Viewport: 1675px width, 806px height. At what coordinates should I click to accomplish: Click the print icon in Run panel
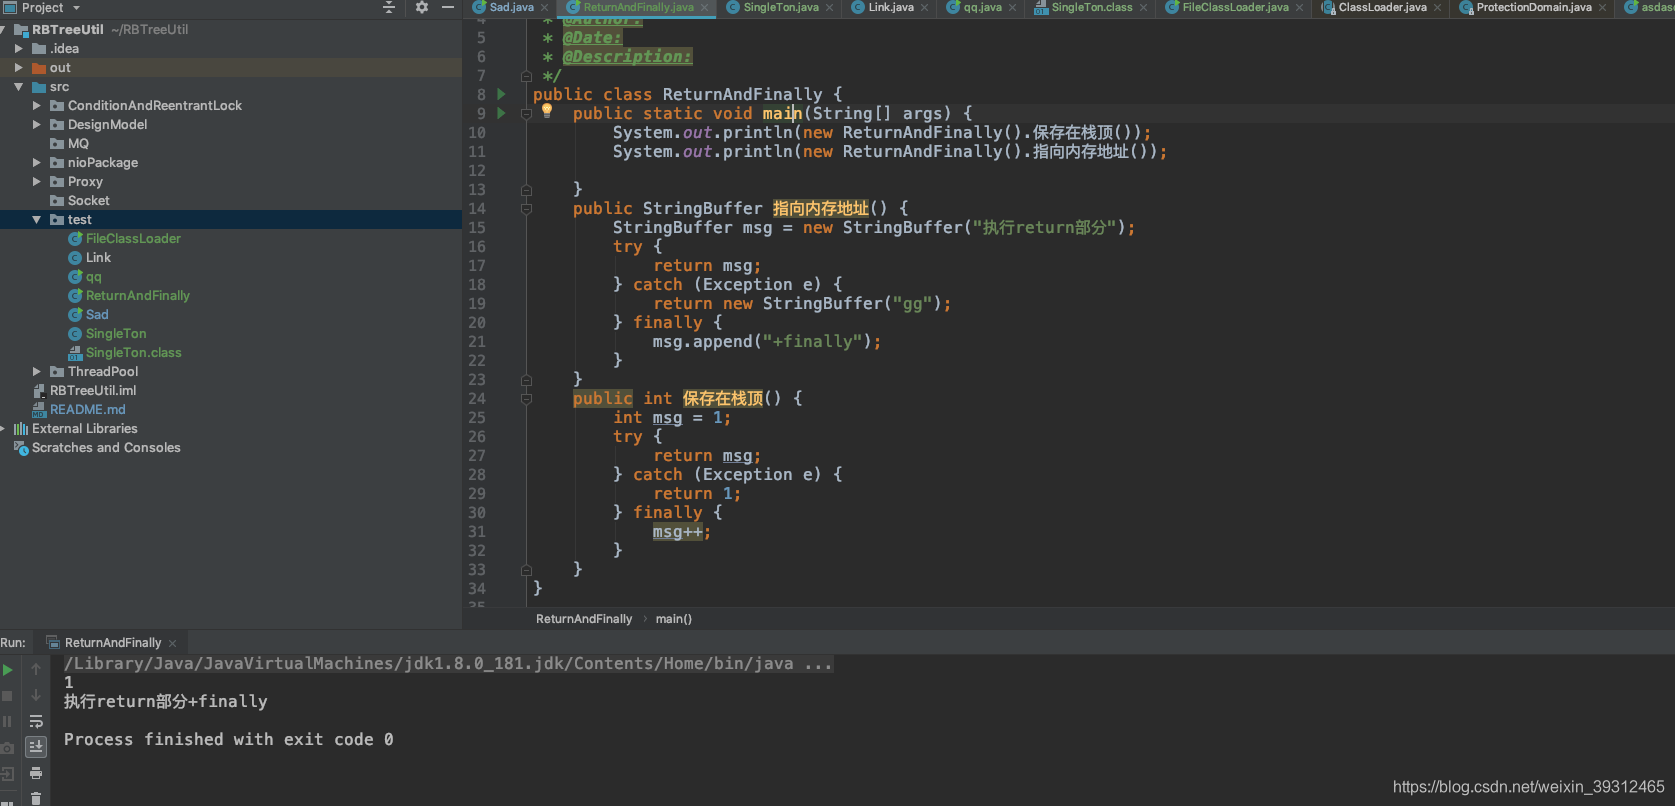click(36, 773)
